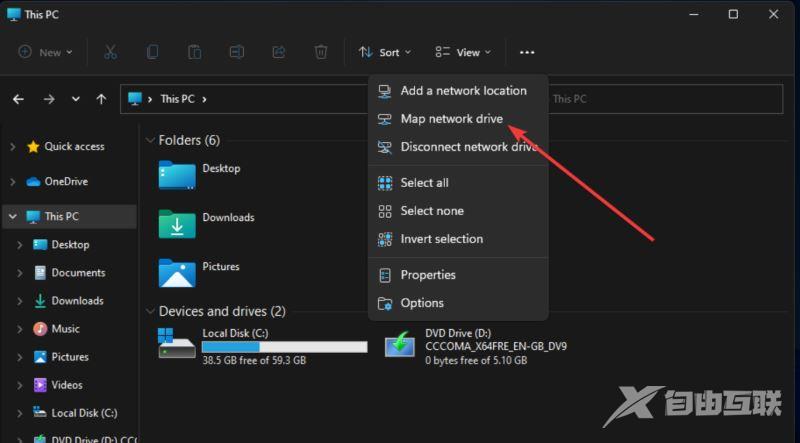Click the Delete trash icon
The width and height of the screenshot is (800, 443).
[321, 52]
